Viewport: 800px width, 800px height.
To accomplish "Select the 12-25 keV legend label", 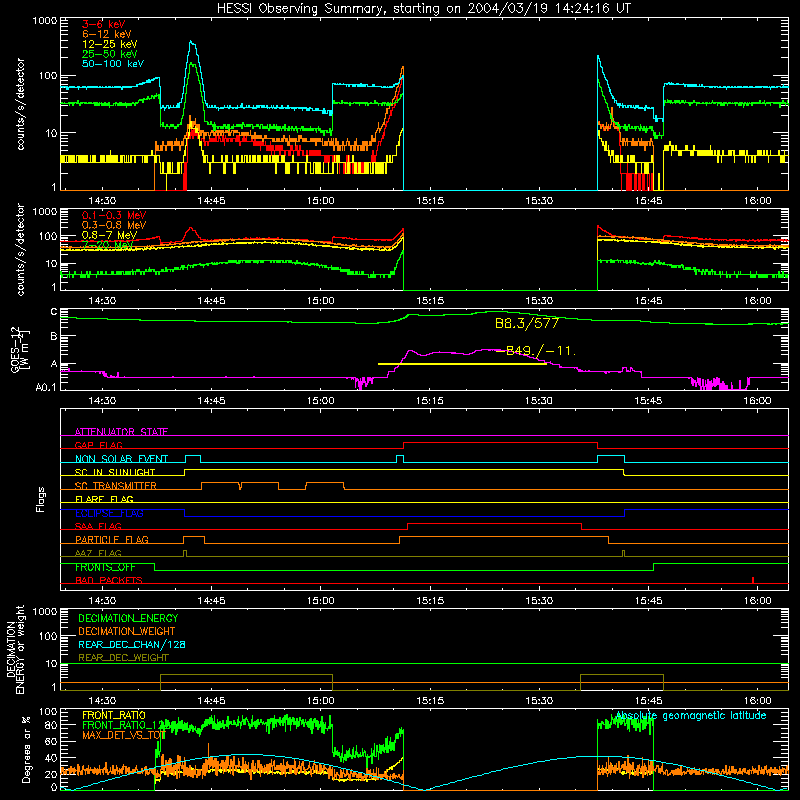I will [110, 44].
